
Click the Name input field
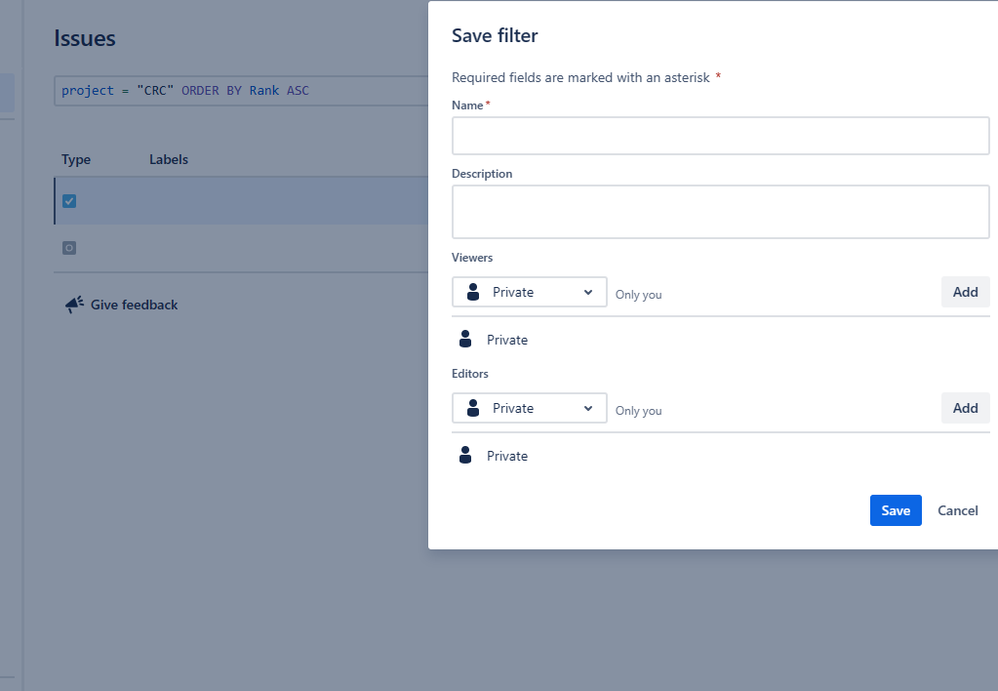point(720,136)
